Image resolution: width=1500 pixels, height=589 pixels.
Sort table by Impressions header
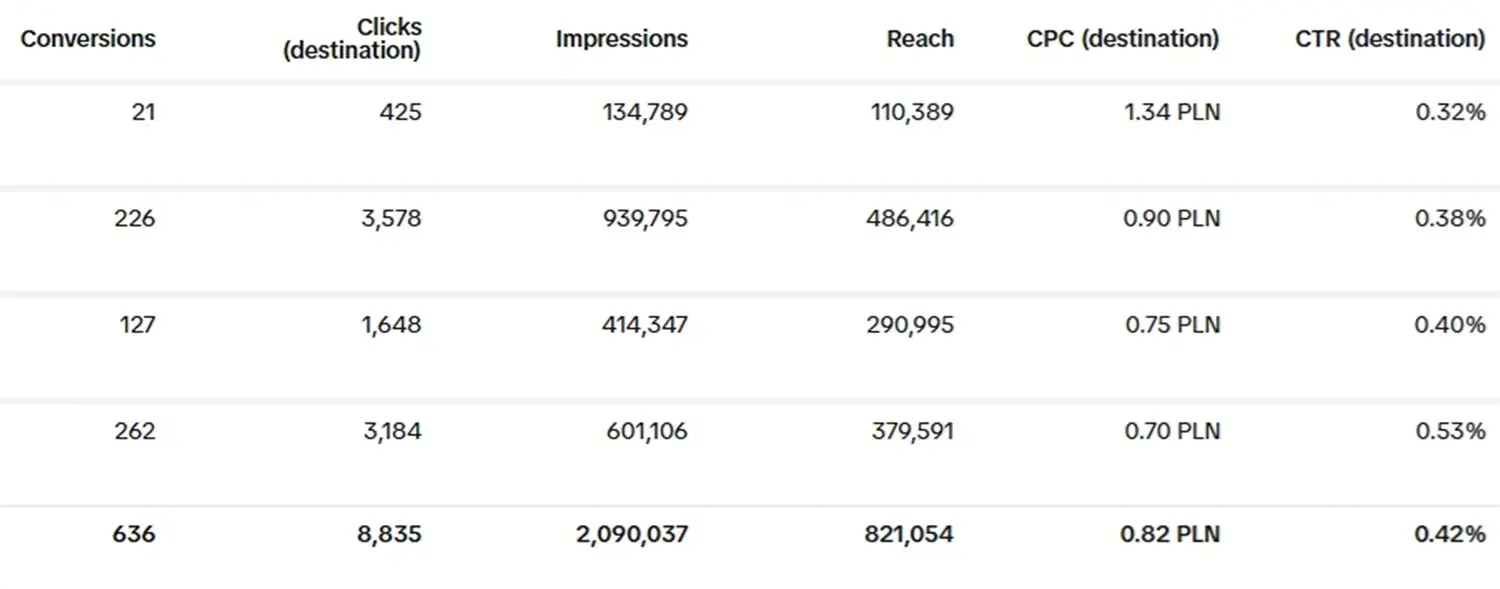[x=621, y=39]
